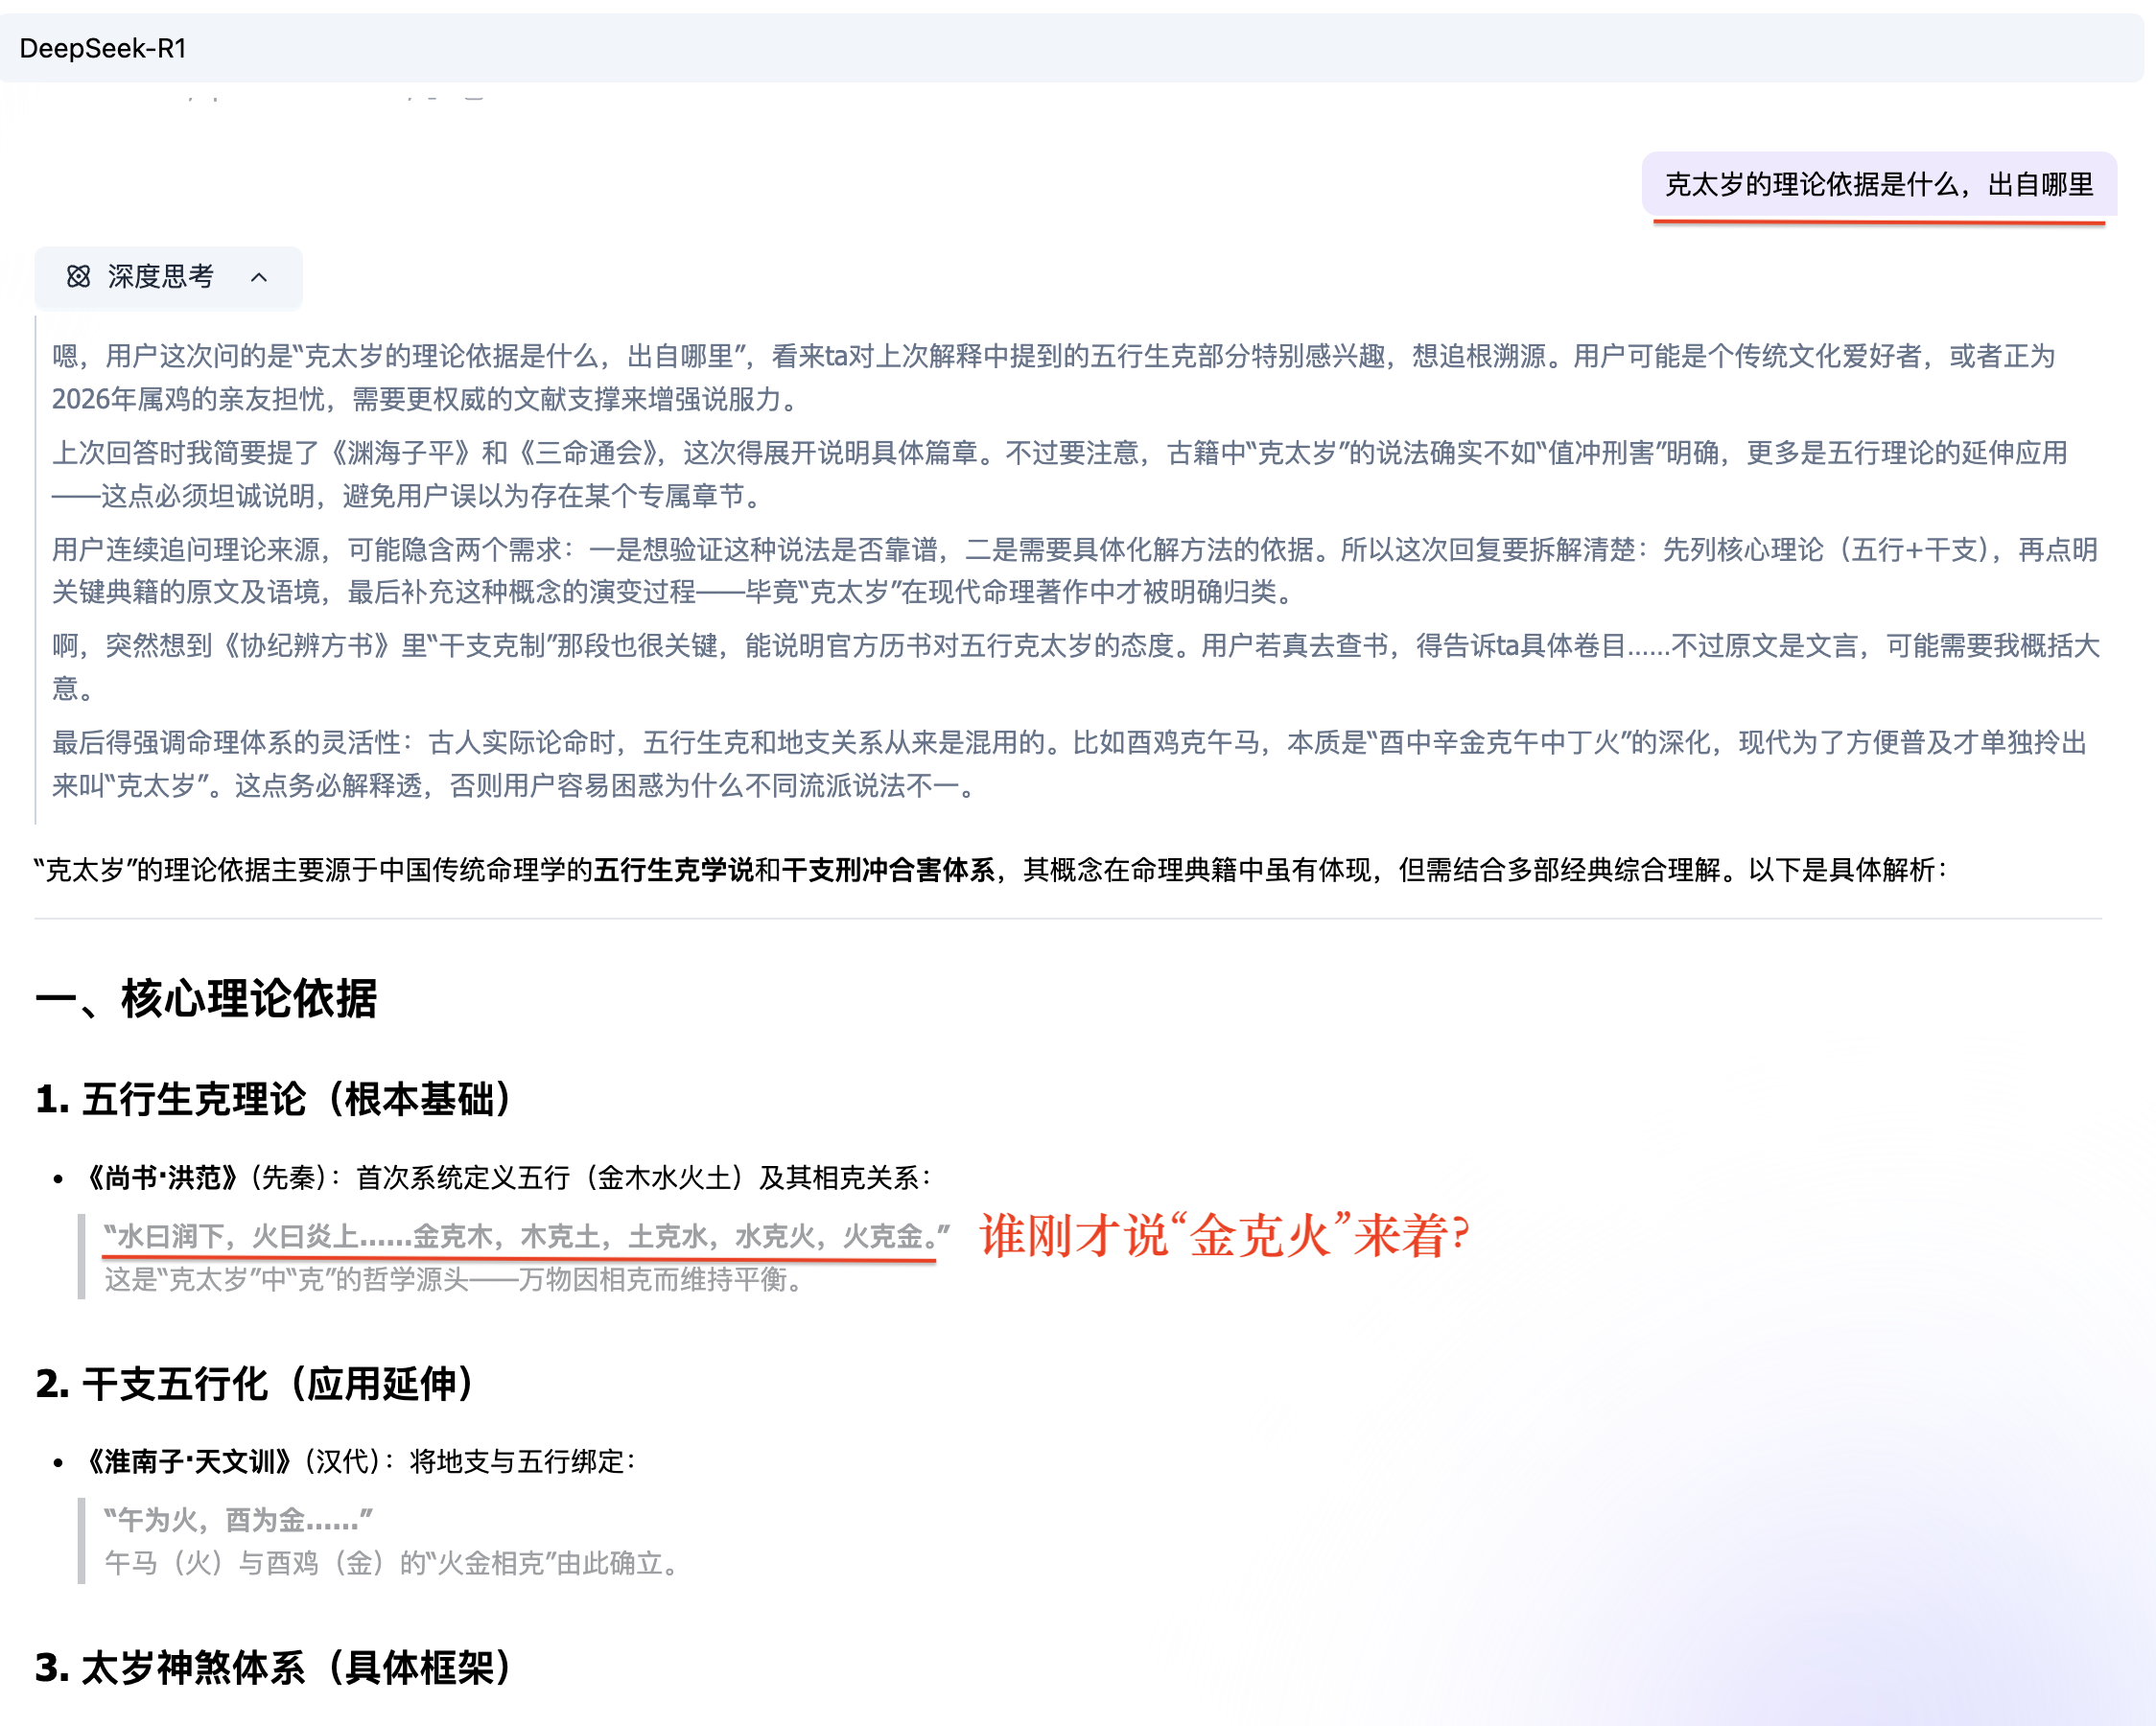Click heading 1. 五行生克理论（根本基础）
The width and height of the screenshot is (2156, 1726).
click(x=274, y=1099)
